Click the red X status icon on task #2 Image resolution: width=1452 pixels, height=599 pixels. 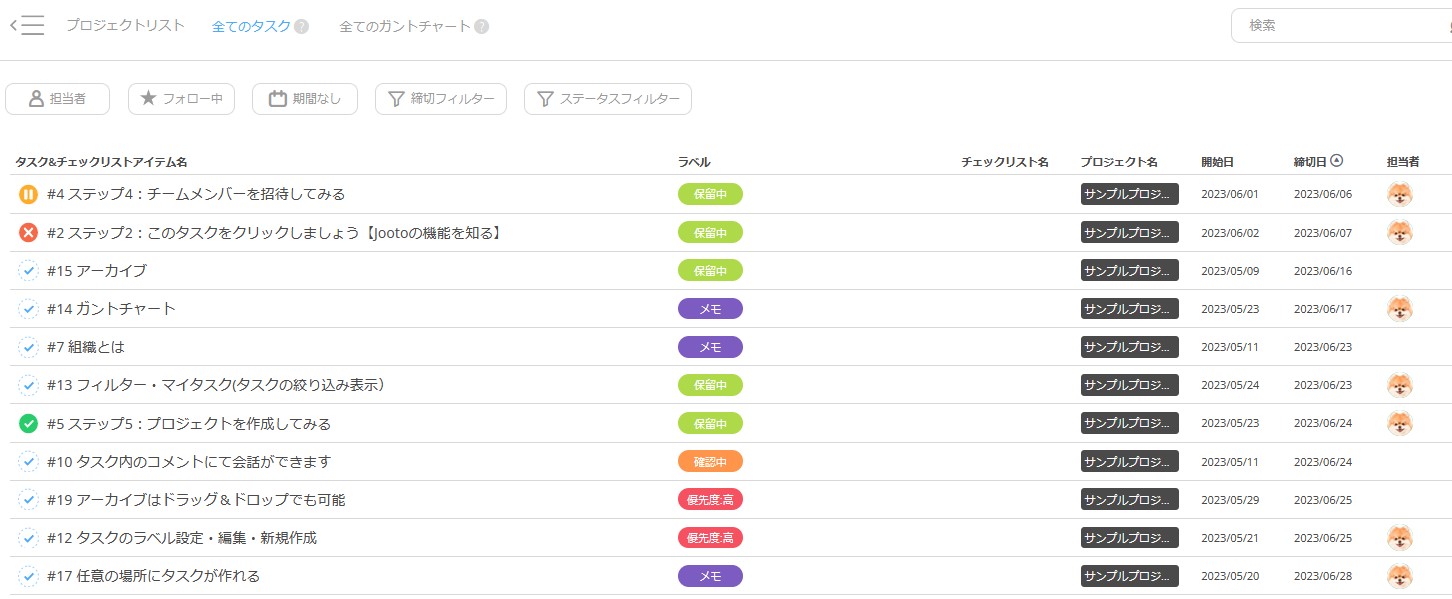(28, 233)
